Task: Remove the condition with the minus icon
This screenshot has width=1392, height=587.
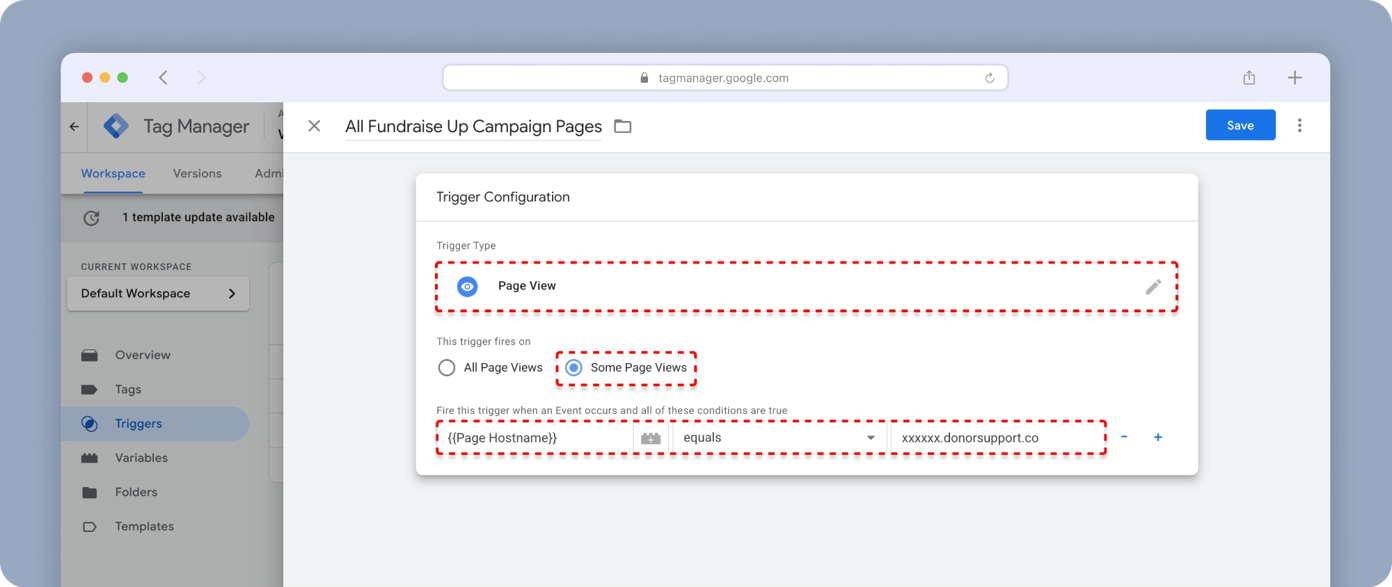Action: click(x=1125, y=437)
